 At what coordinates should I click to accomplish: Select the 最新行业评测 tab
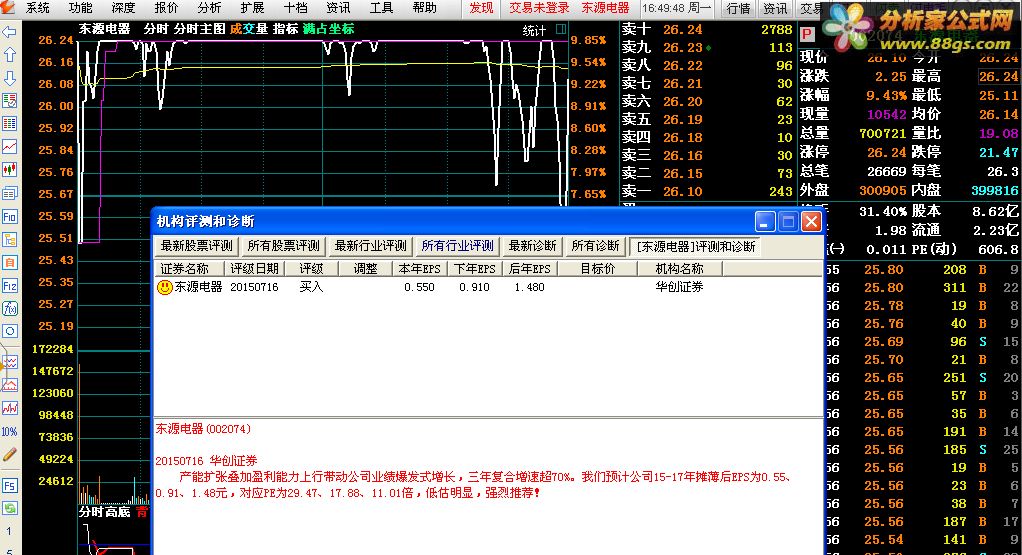[x=370, y=246]
